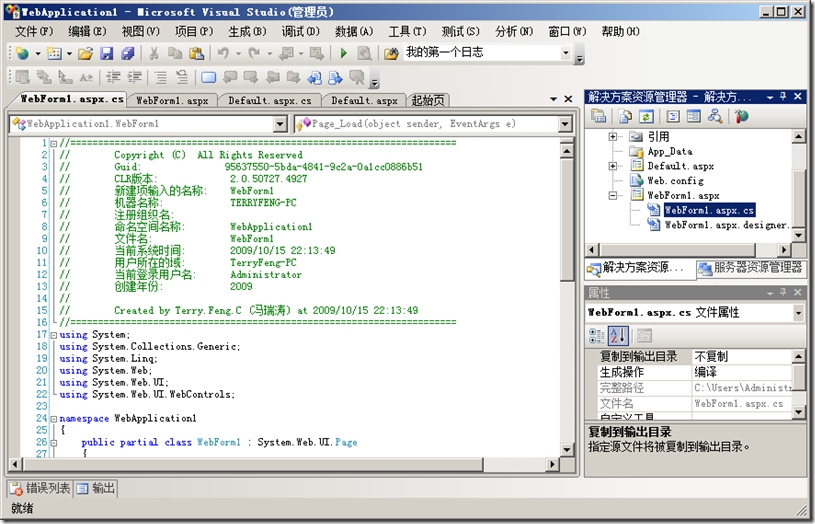The width and height of the screenshot is (815, 524).
Task: Click the Save All icon
Action: pos(127,53)
